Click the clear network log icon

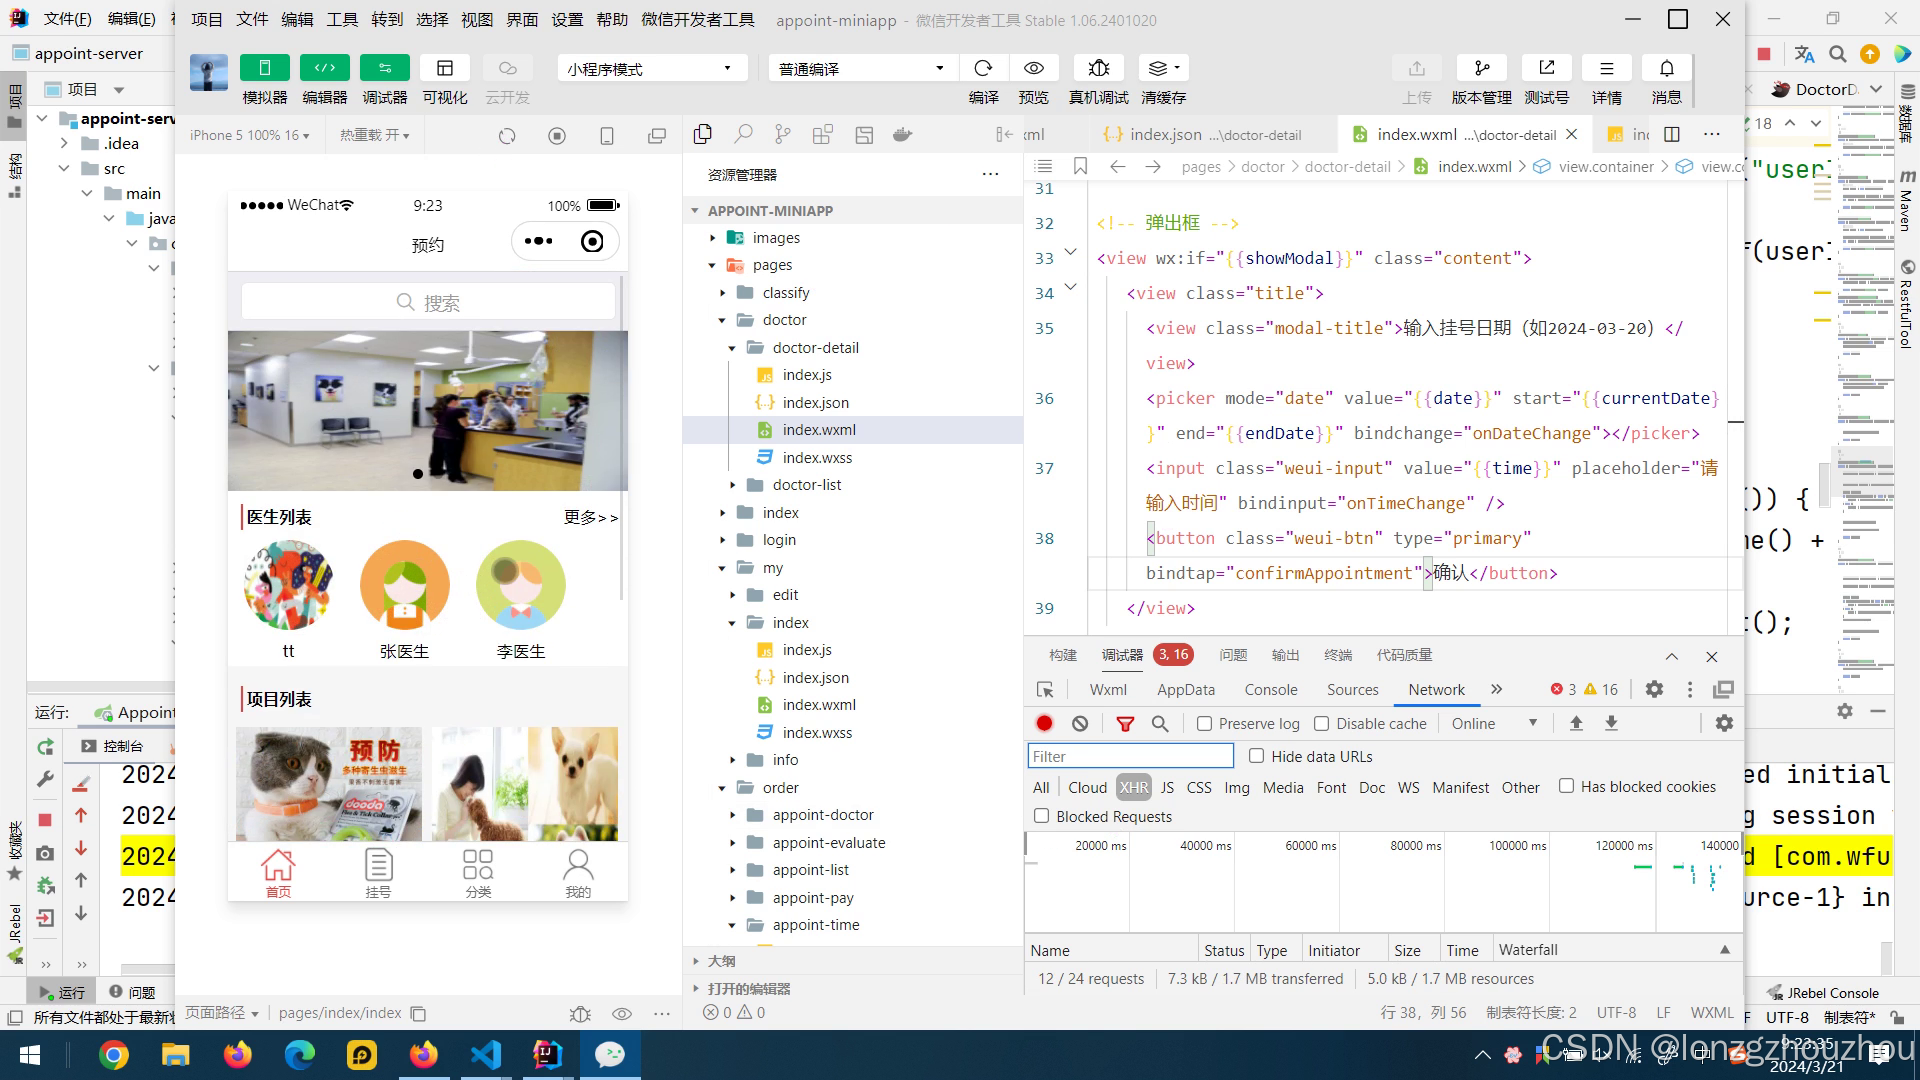point(1080,723)
